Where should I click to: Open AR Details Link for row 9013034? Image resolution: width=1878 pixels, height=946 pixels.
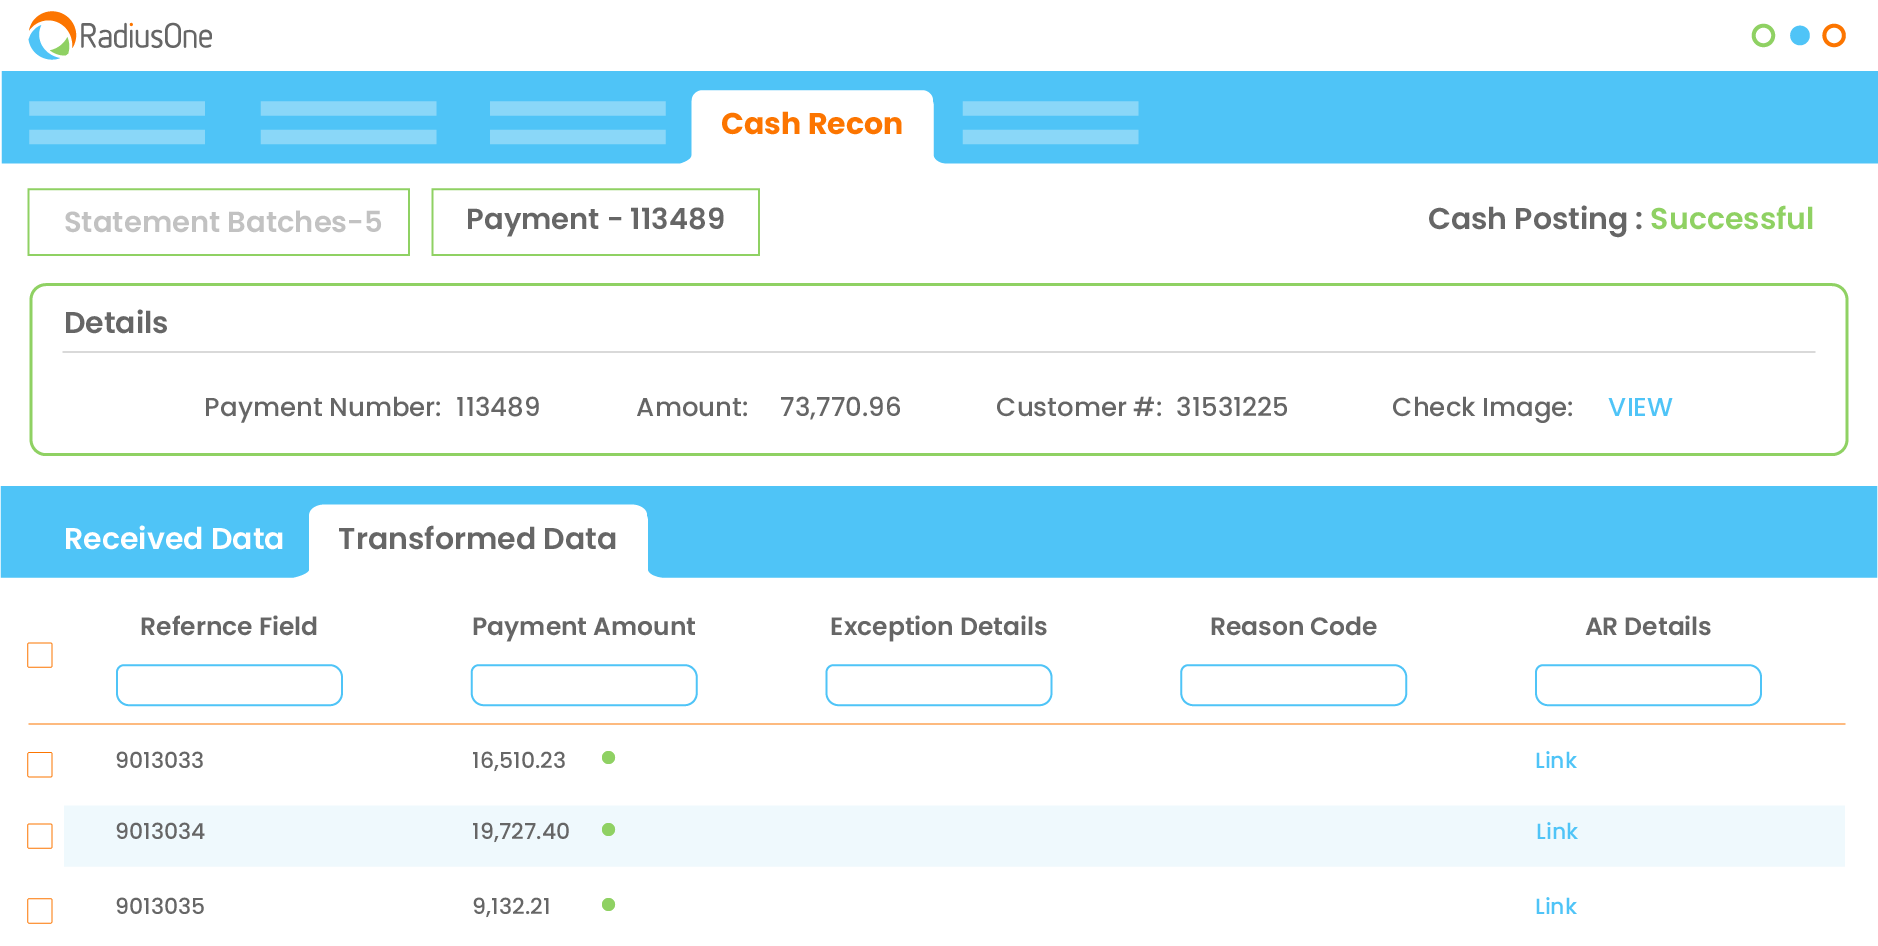click(x=1556, y=831)
